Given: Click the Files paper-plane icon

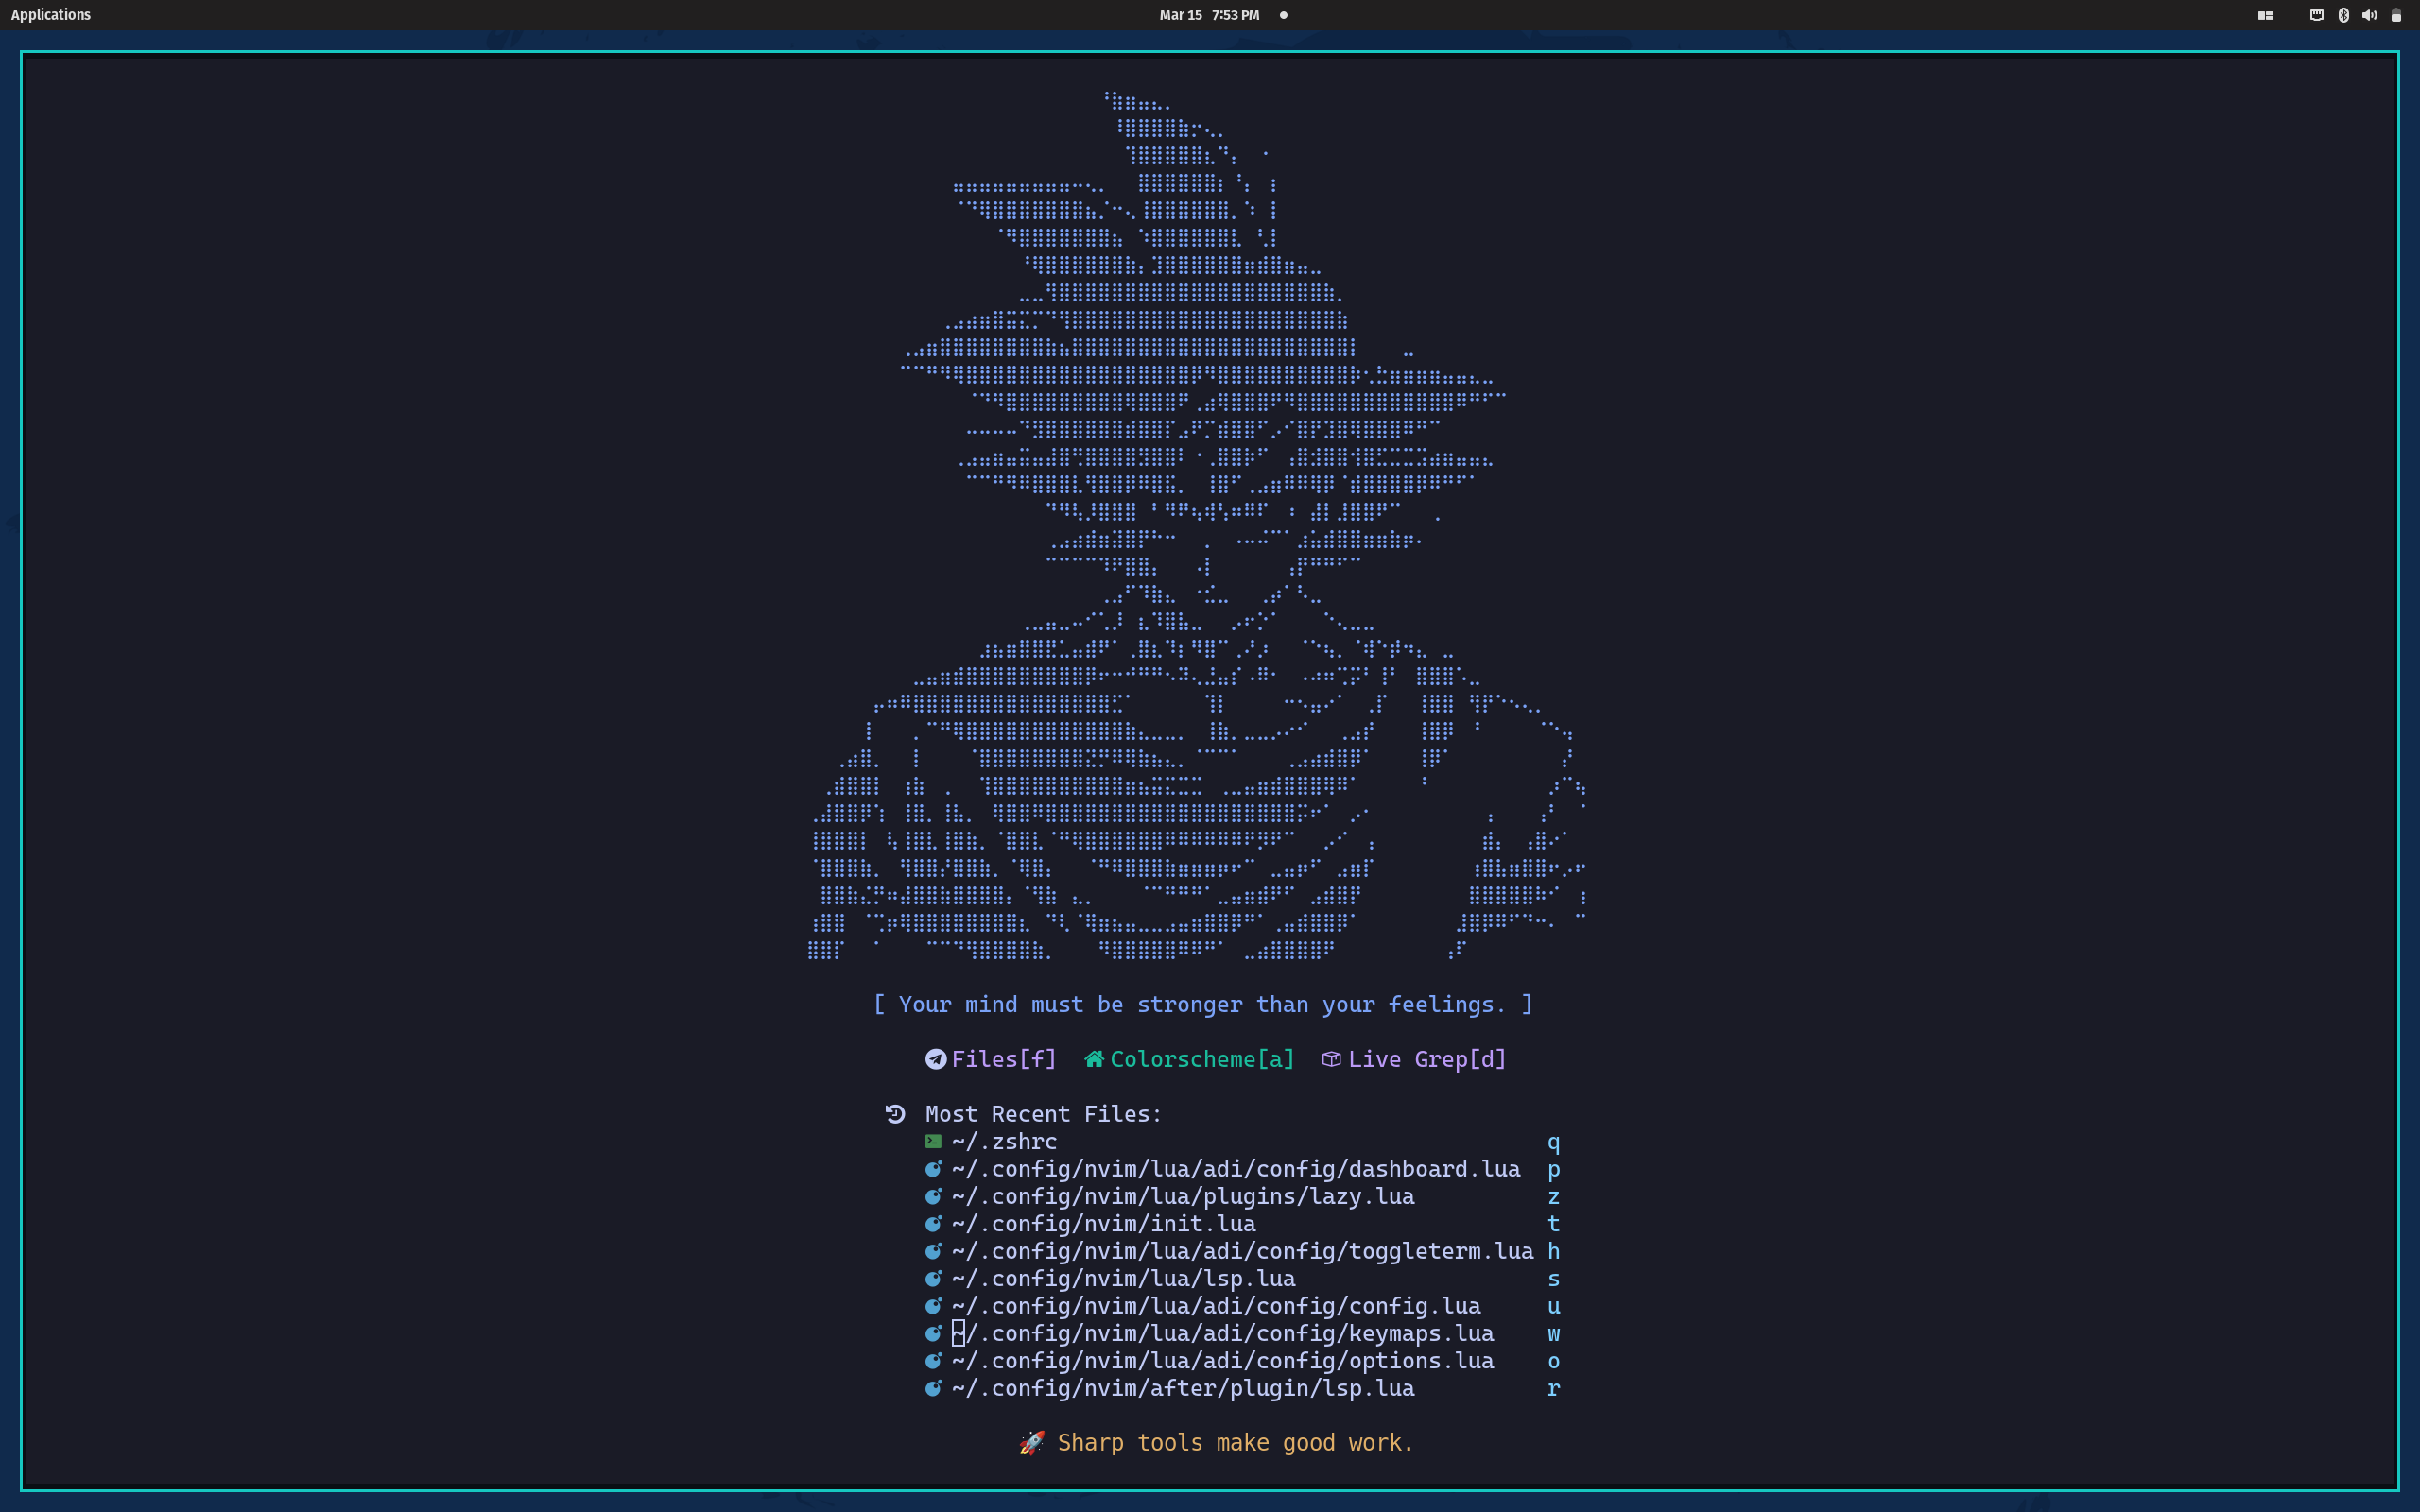Looking at the screenshot, I should click(935, 1059).
